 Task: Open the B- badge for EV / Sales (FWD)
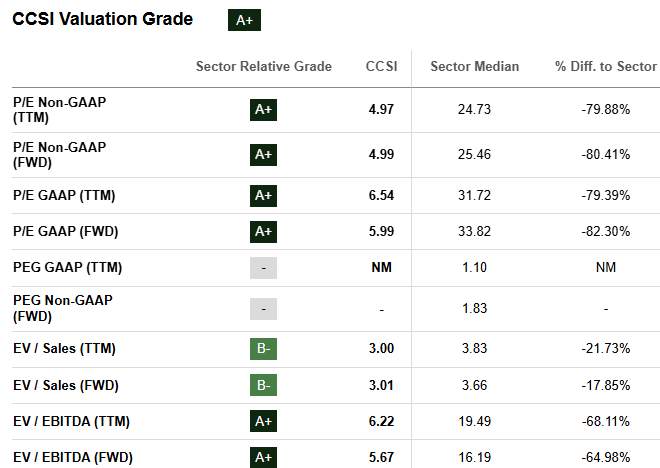pyautogui.click(x=263, y=385)
